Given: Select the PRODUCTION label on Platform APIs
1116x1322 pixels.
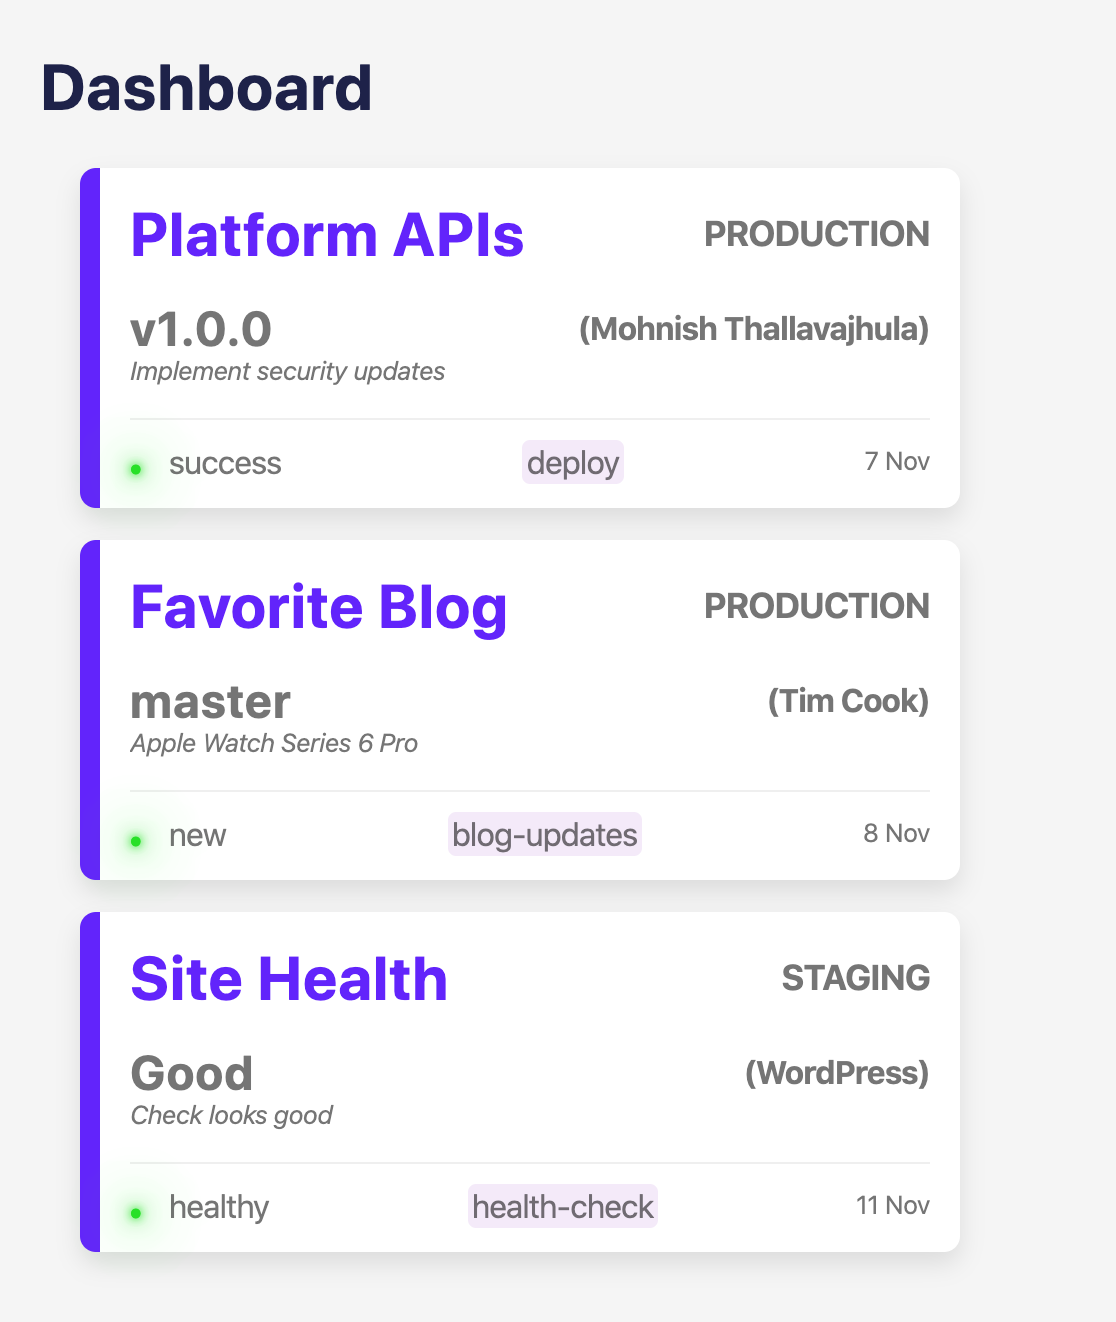Looking at the screenshot, I should [x=817, y=234].
